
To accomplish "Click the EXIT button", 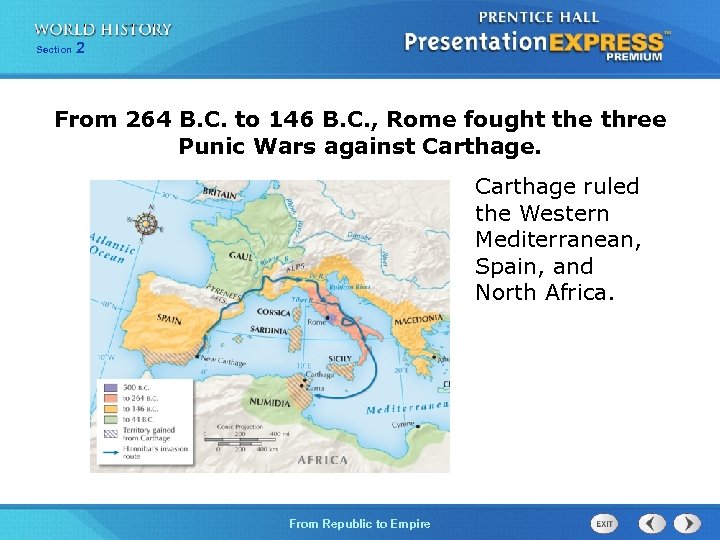I will [604, 523].
